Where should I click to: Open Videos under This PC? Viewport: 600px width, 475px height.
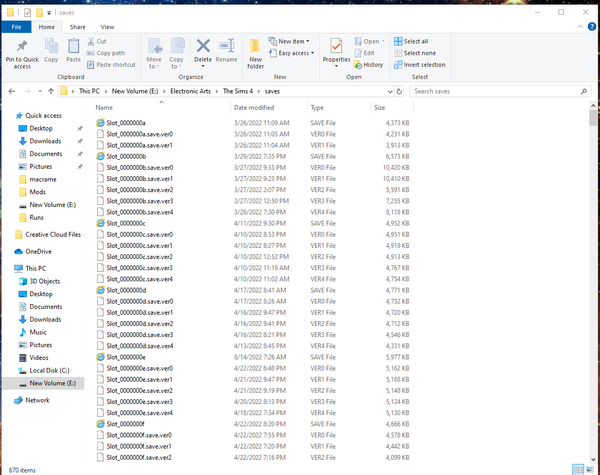click(x=39, y=357)
